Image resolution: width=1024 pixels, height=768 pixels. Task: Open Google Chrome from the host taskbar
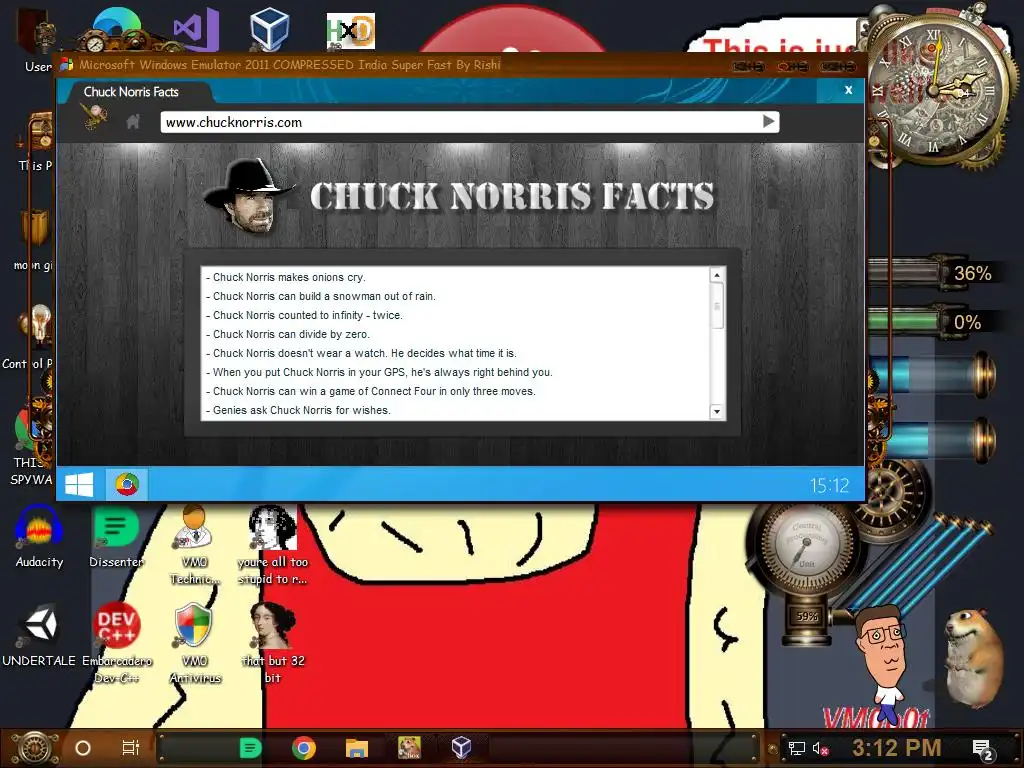pos(304,748)
